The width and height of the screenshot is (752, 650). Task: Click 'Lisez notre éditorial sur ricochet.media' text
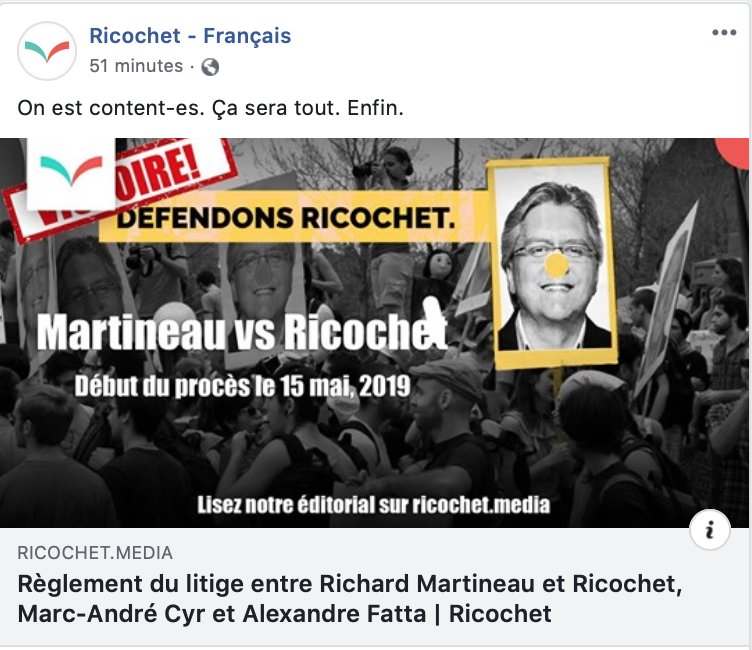374,505
